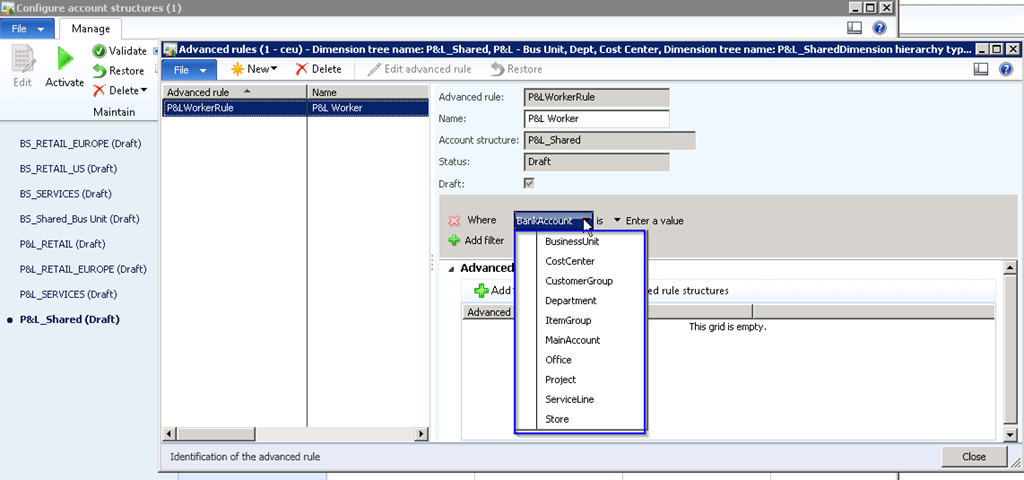Screen dimensions: 1024x480
Task: Choose MainAccount in the dimension list
Action: pos(572,340)
